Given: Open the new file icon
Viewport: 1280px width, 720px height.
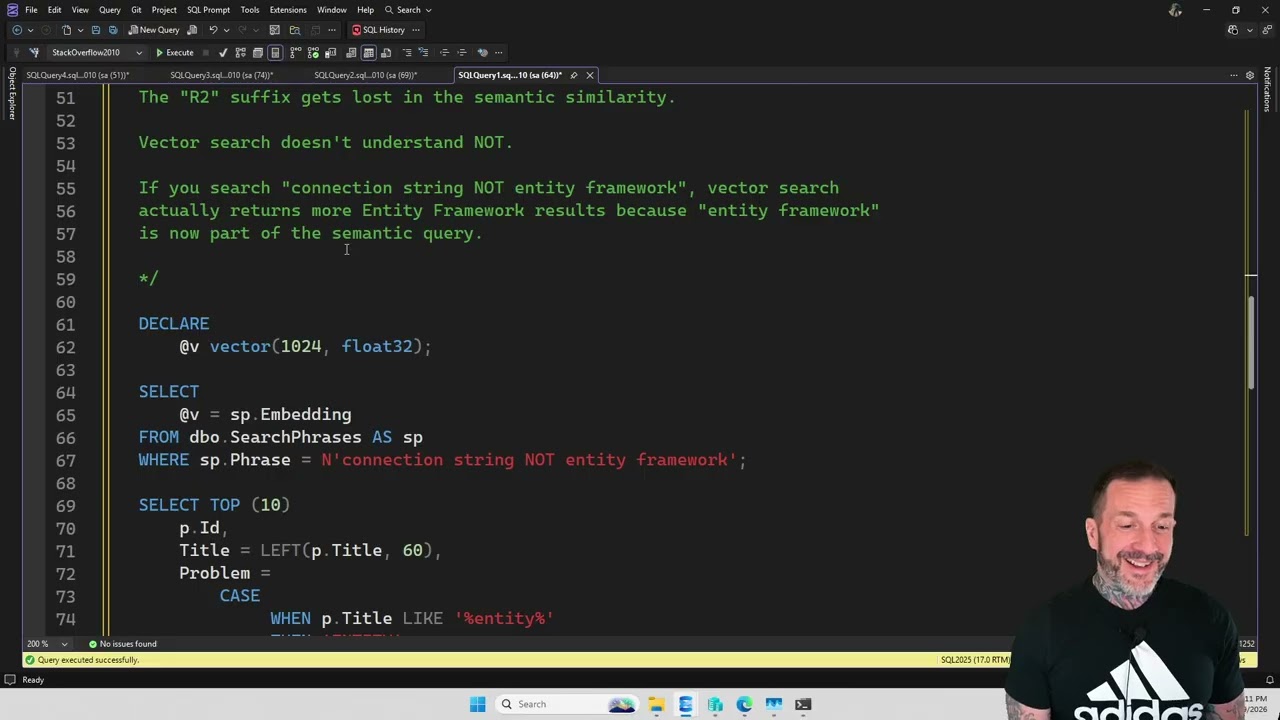Looking at the screenshot, I should click(x=66, y=30).
